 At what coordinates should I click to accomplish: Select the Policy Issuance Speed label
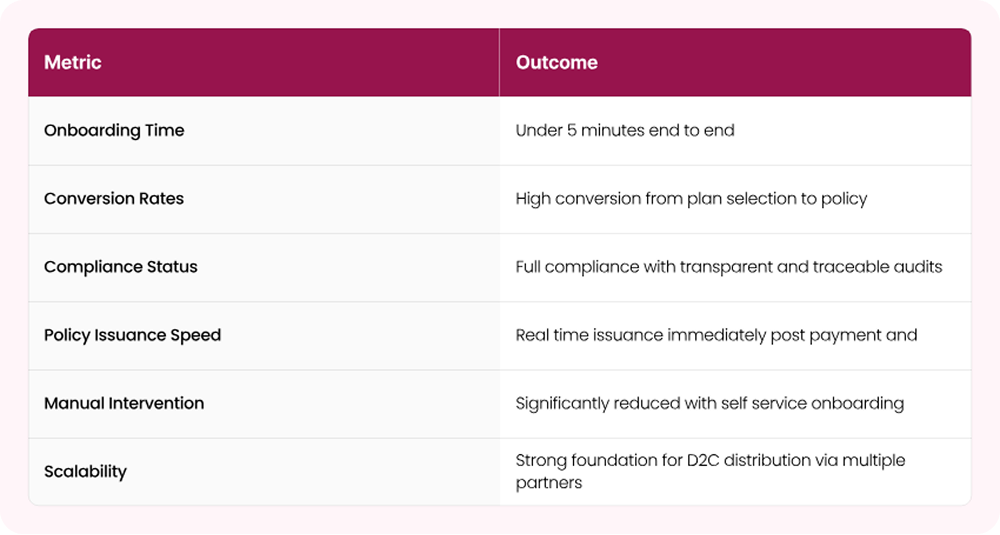132,335
